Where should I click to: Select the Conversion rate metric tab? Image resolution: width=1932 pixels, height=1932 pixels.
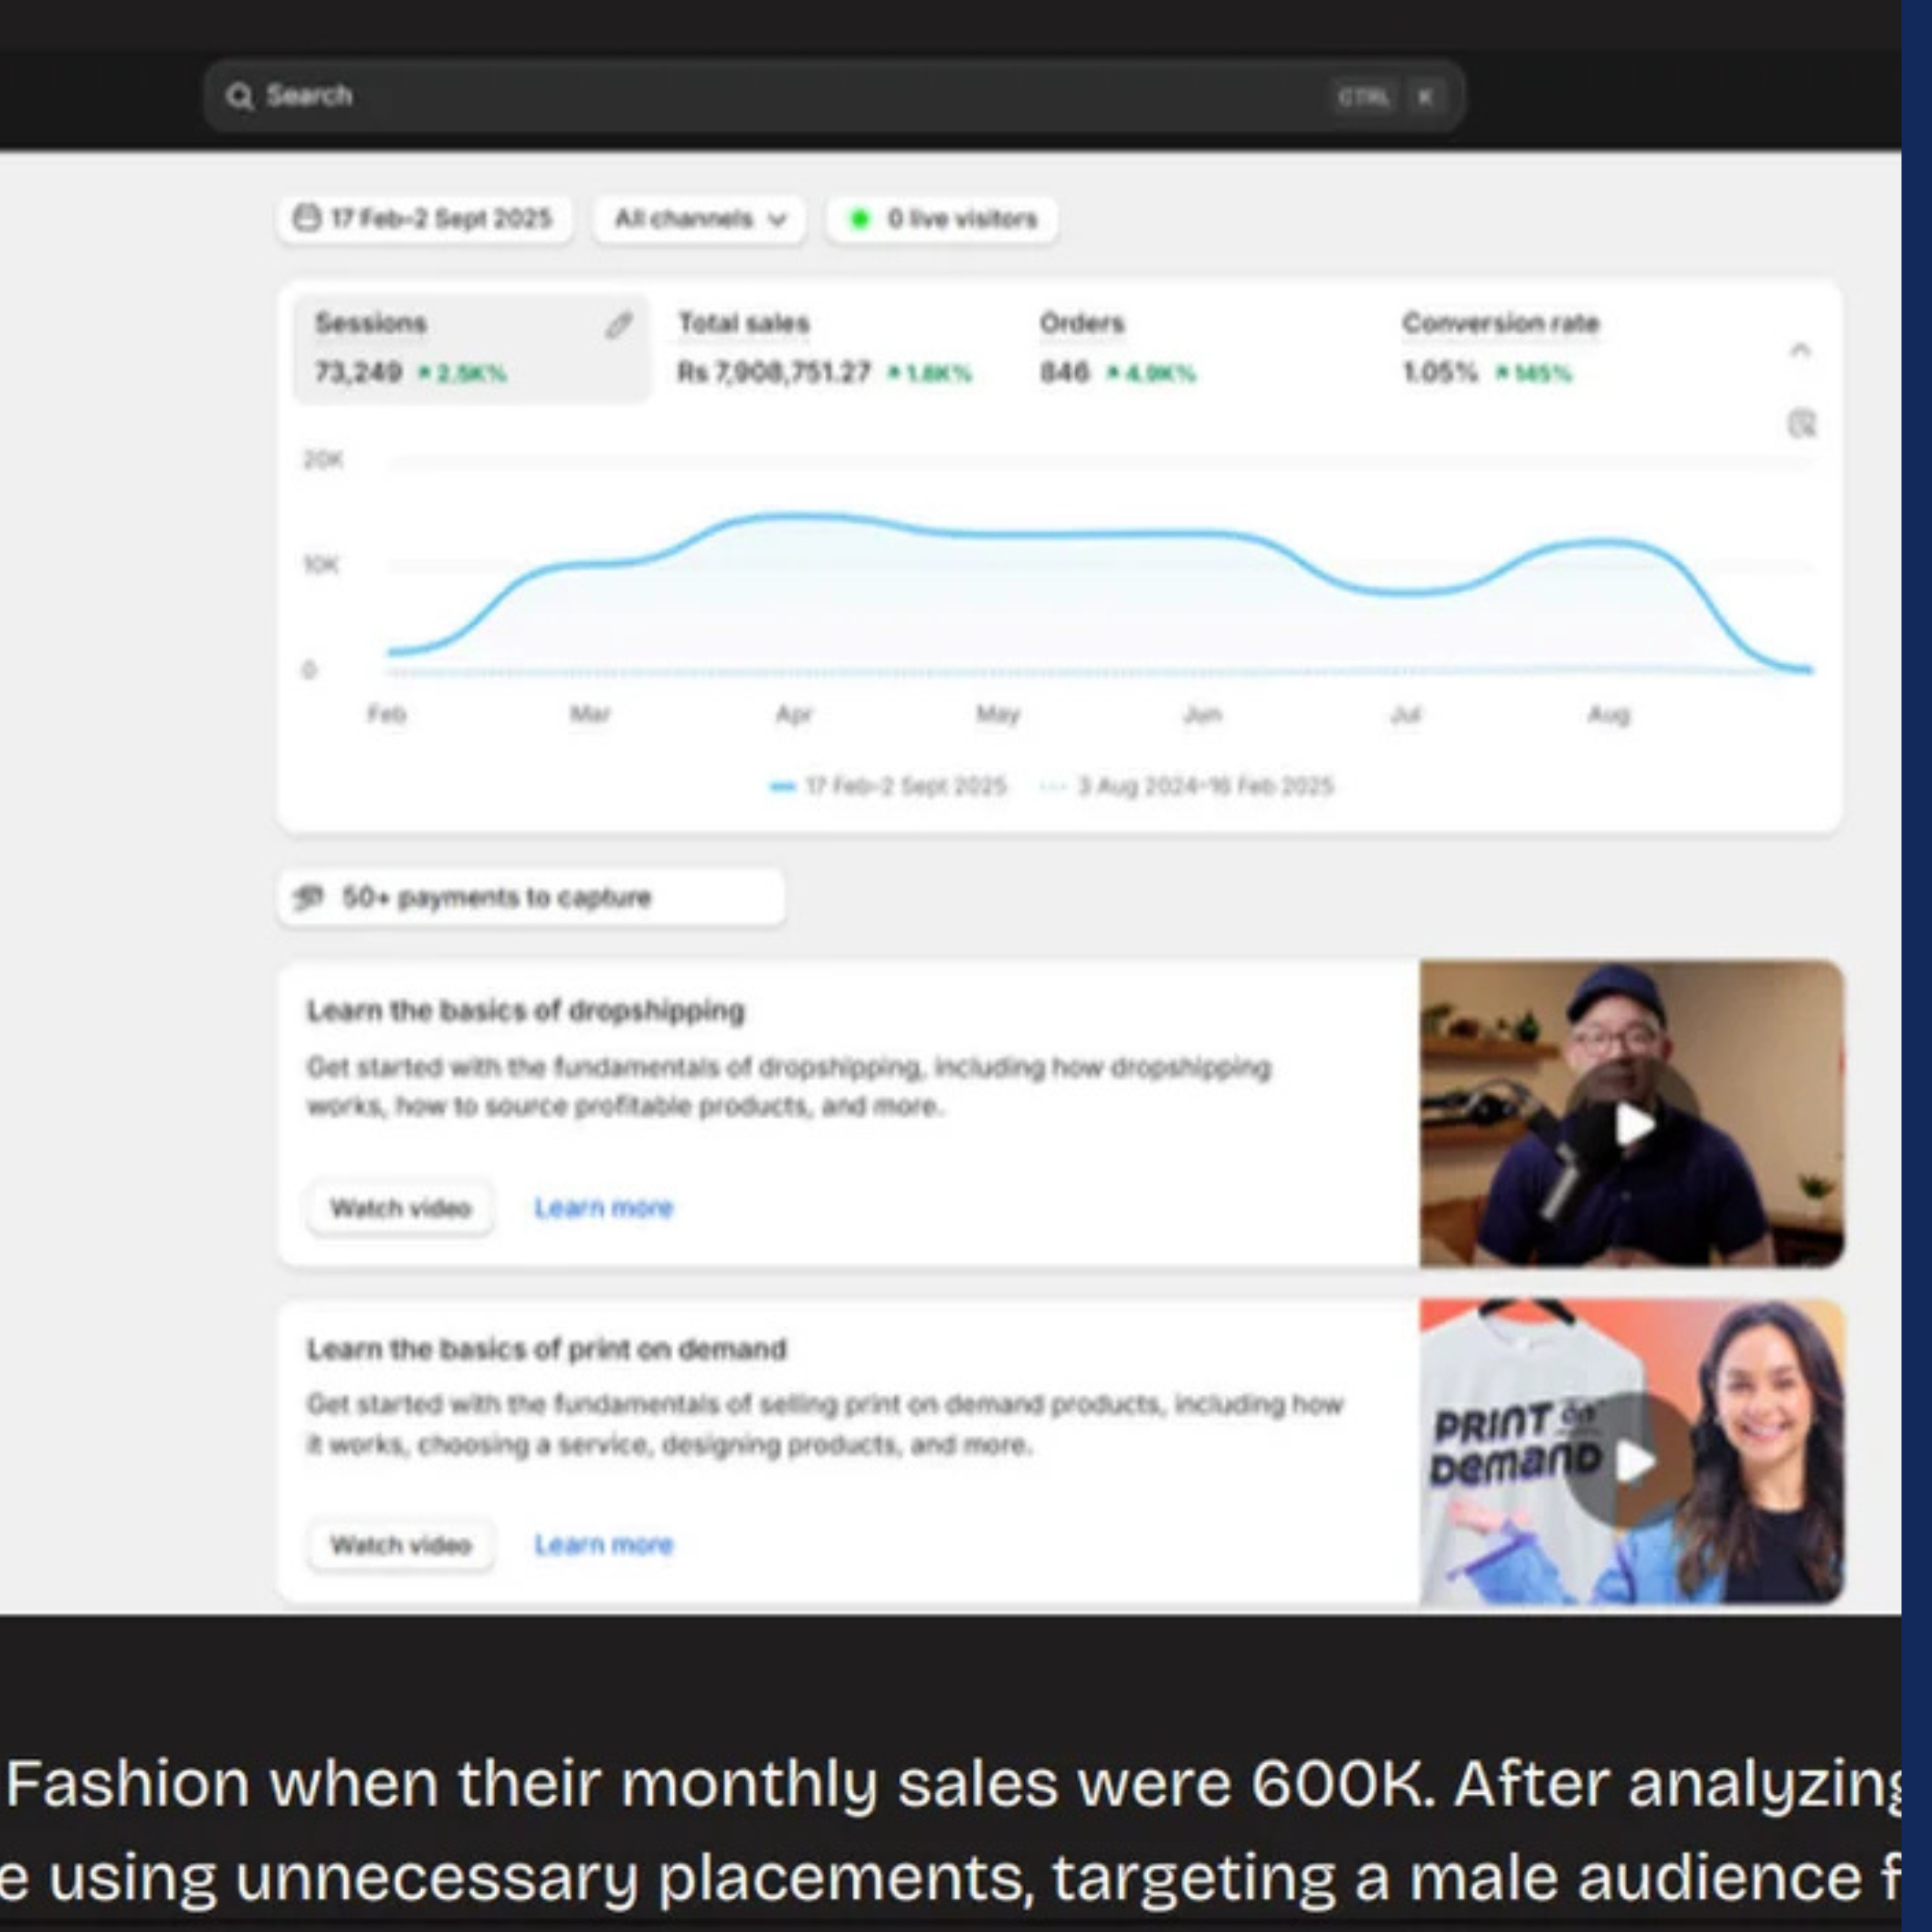coord(1500,349)
